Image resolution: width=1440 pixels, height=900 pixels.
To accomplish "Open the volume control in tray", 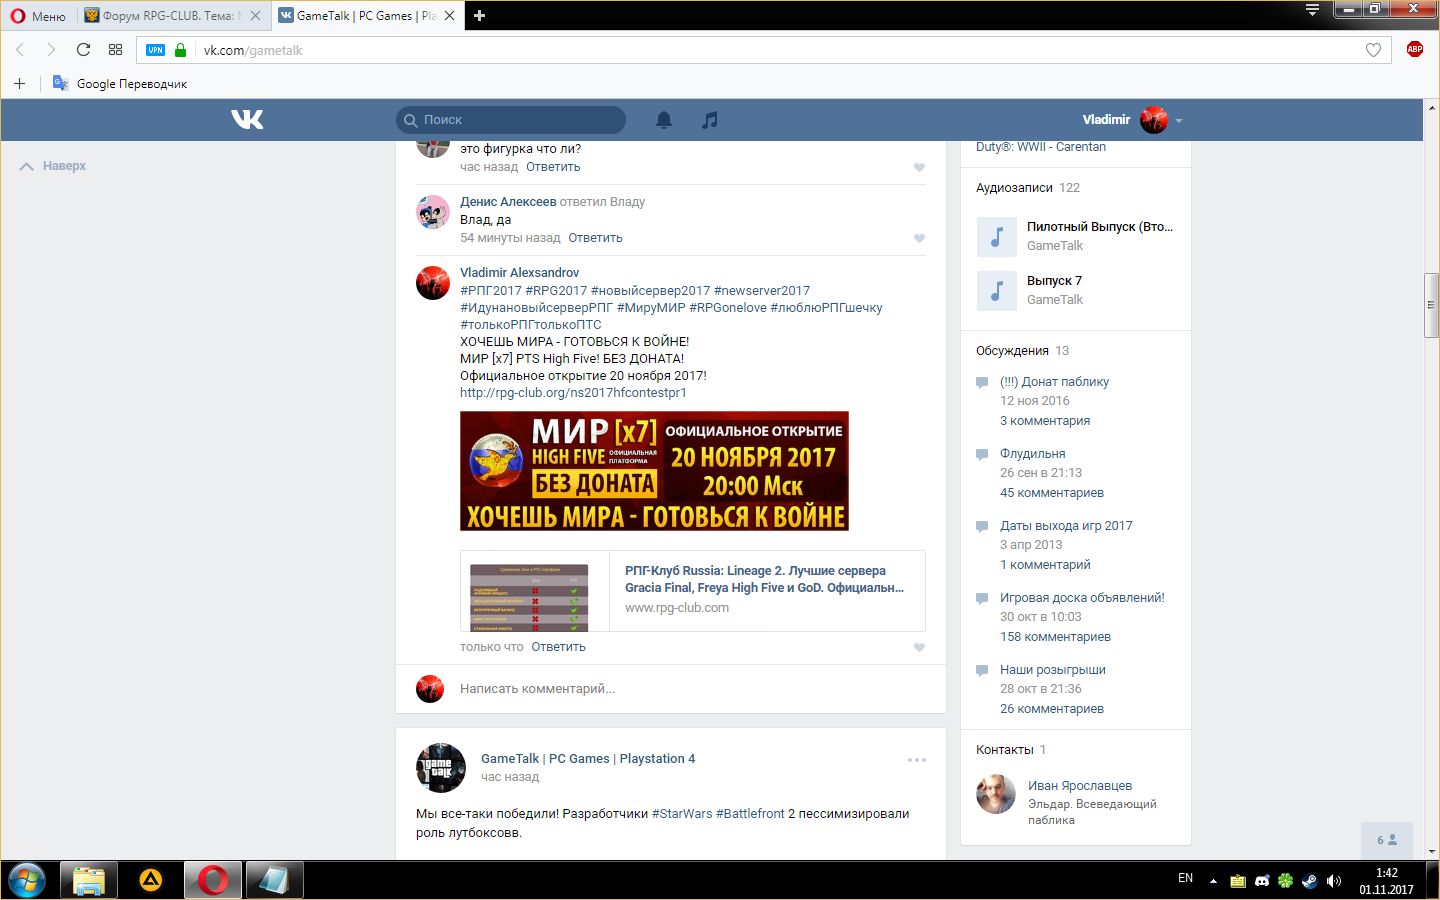I will click(x=1334, y=881).
